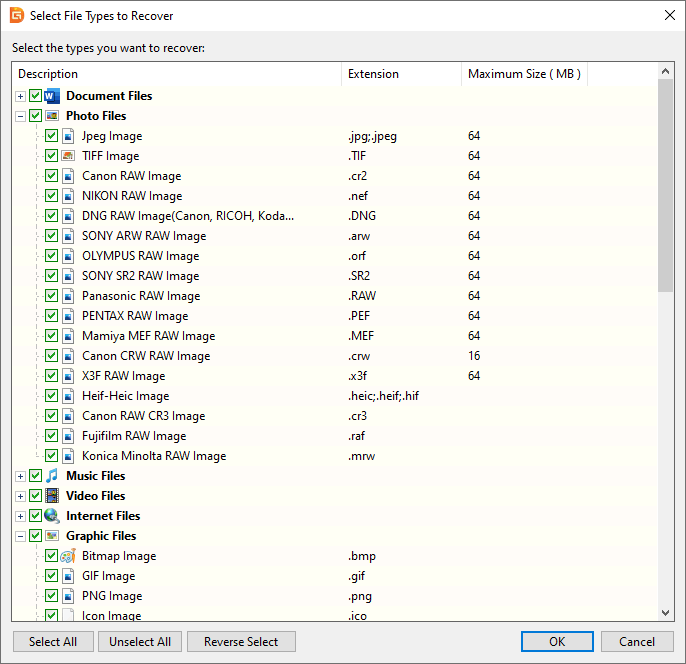
Task: Click the music note icon for Music Files
Action: click(x=52, y=476)
